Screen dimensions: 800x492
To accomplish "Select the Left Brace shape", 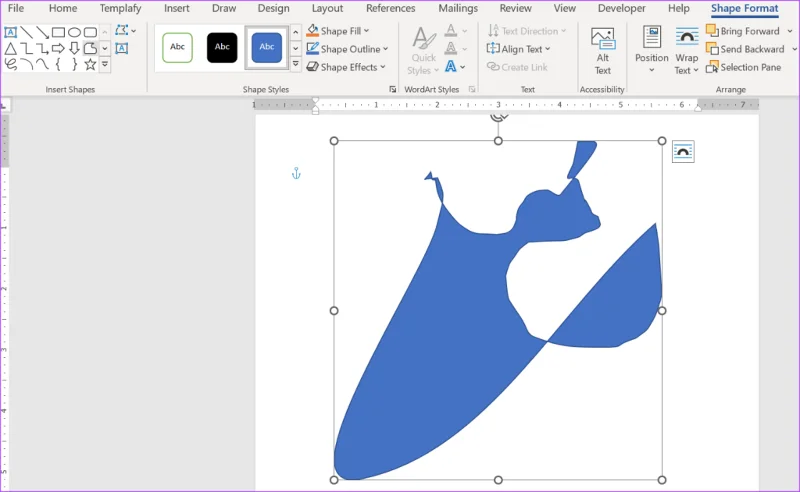I will pos(58,64).
